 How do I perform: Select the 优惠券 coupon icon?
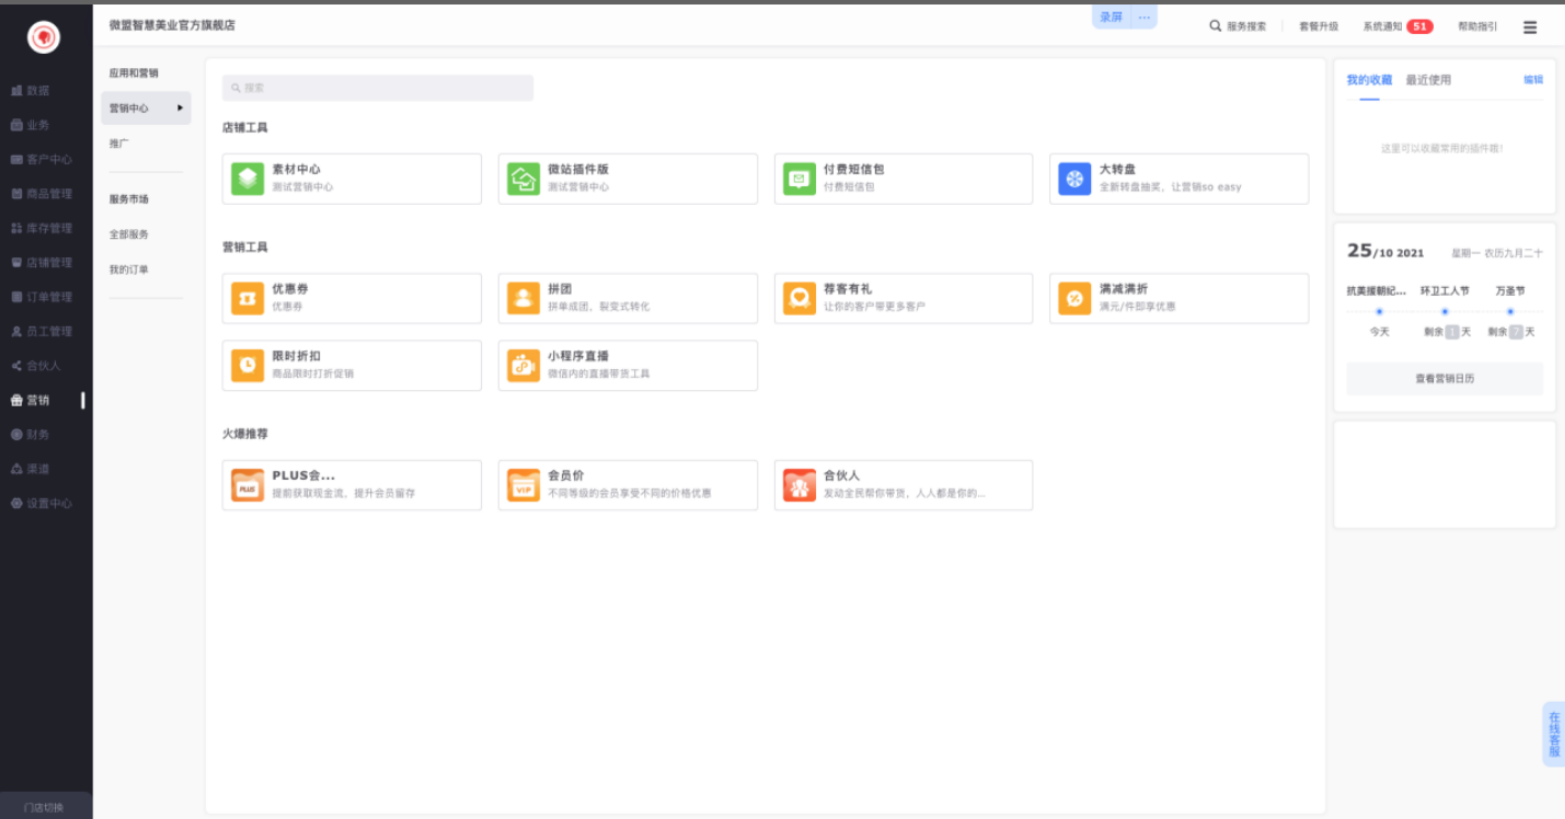coord(247,298)
